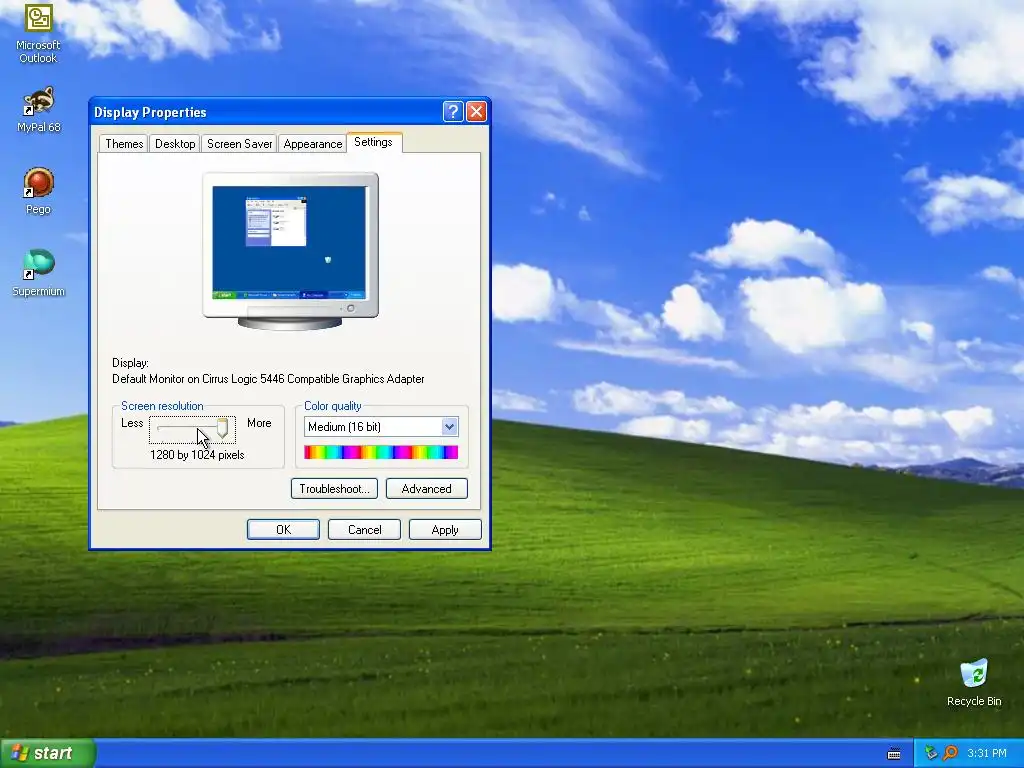Viewport: 1024px width, 768px height.
Task: Click the monitor preview image
Action: pyautogui.click(x=291, y=251)
